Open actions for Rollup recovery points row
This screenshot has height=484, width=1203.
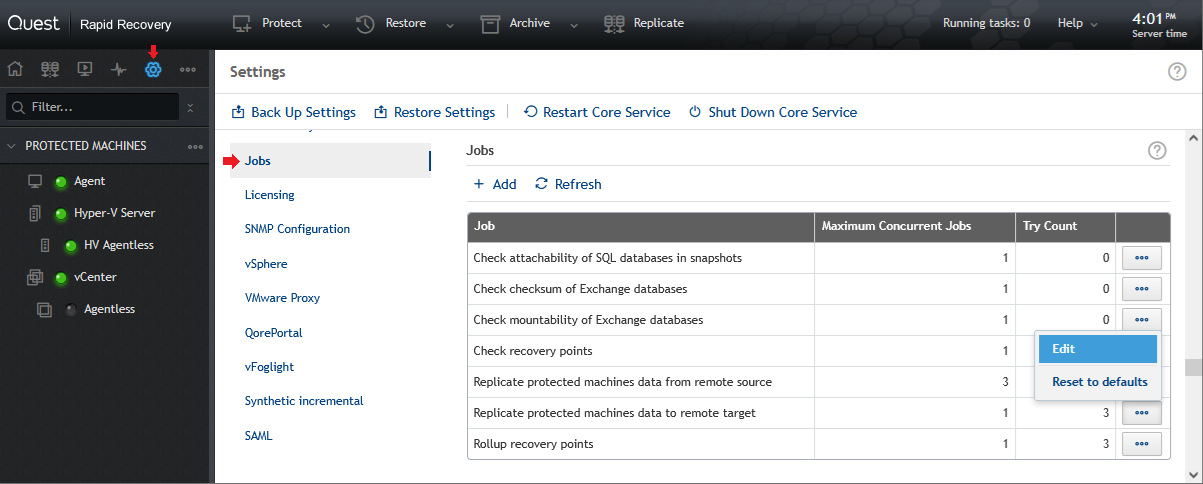[x=1142, y=444]
